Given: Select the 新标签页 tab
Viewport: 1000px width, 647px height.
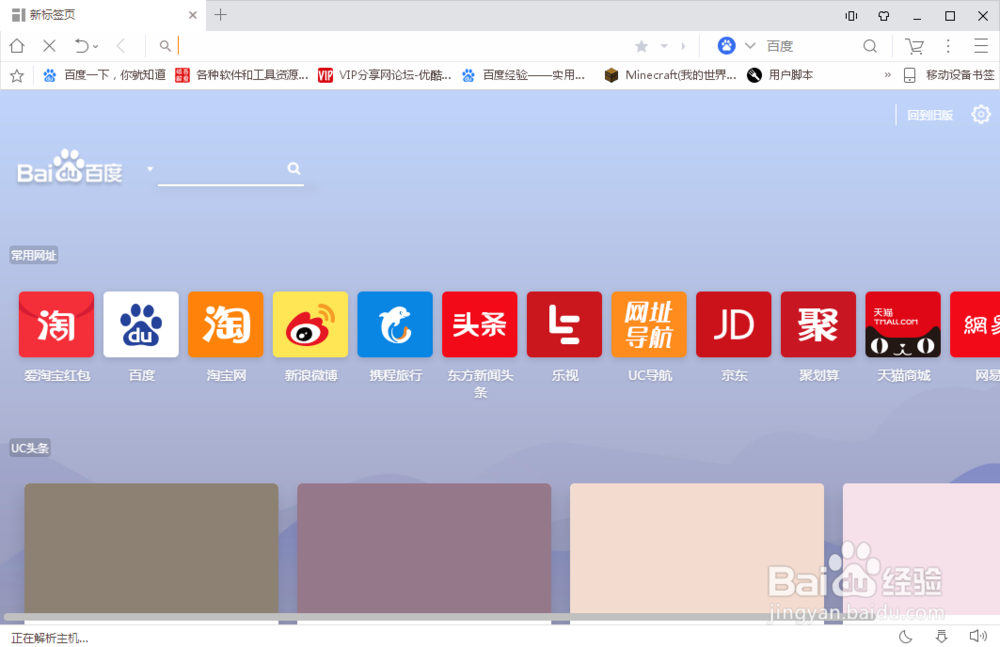Looking at the screenshot, I should (x=102, y=15).
